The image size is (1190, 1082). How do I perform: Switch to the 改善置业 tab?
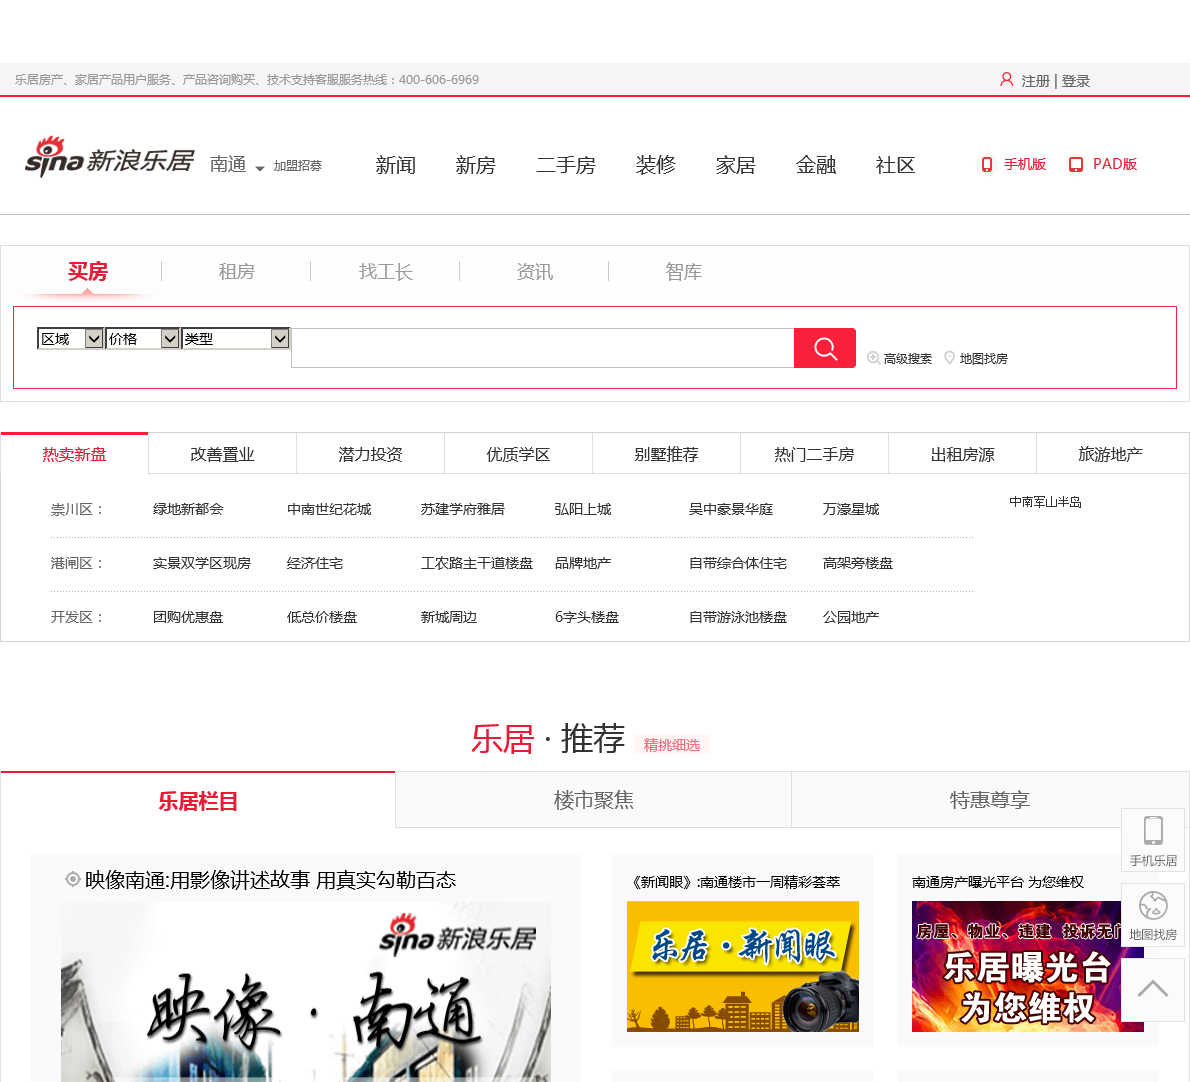pyautogui.click(x=222, y=454)
